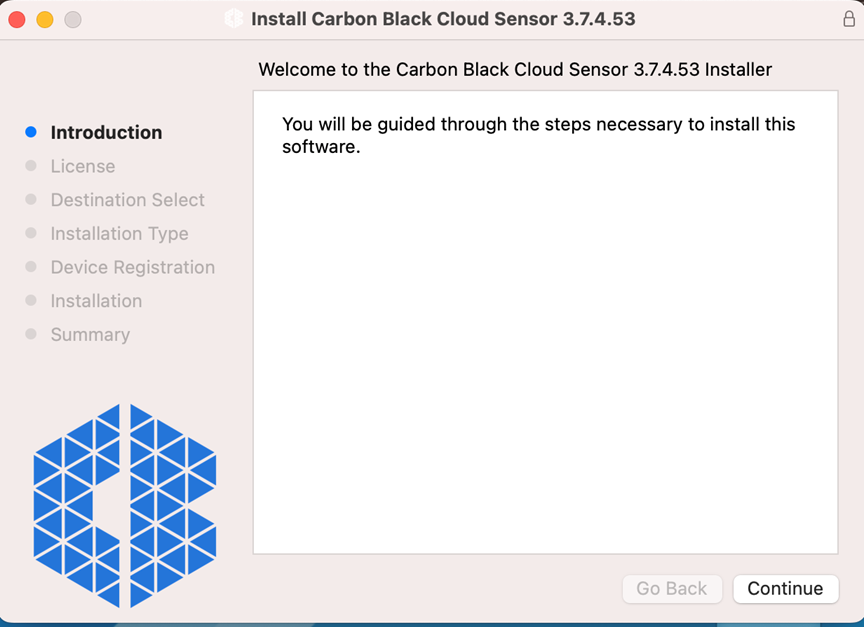The width and height of the screenshot is (864, 627).
Task: Select the Installation step label
Action: pos(96,301)
